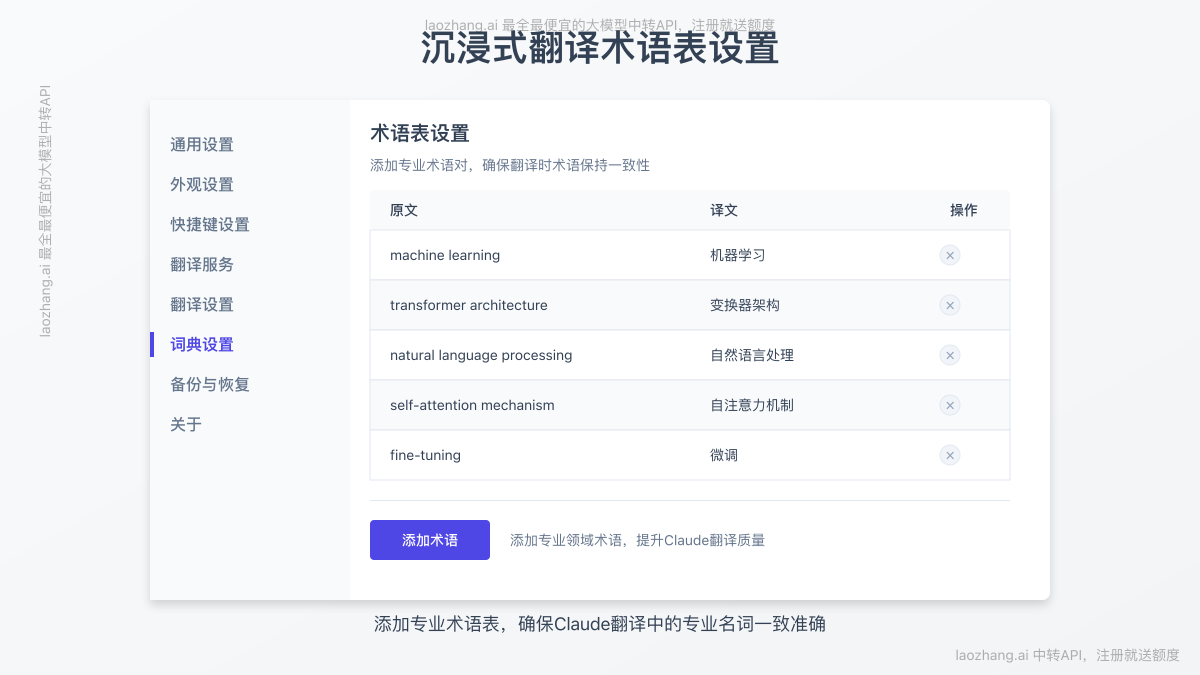
Task: Delete the natural language processing entry
Action: [x=950, y=355]
